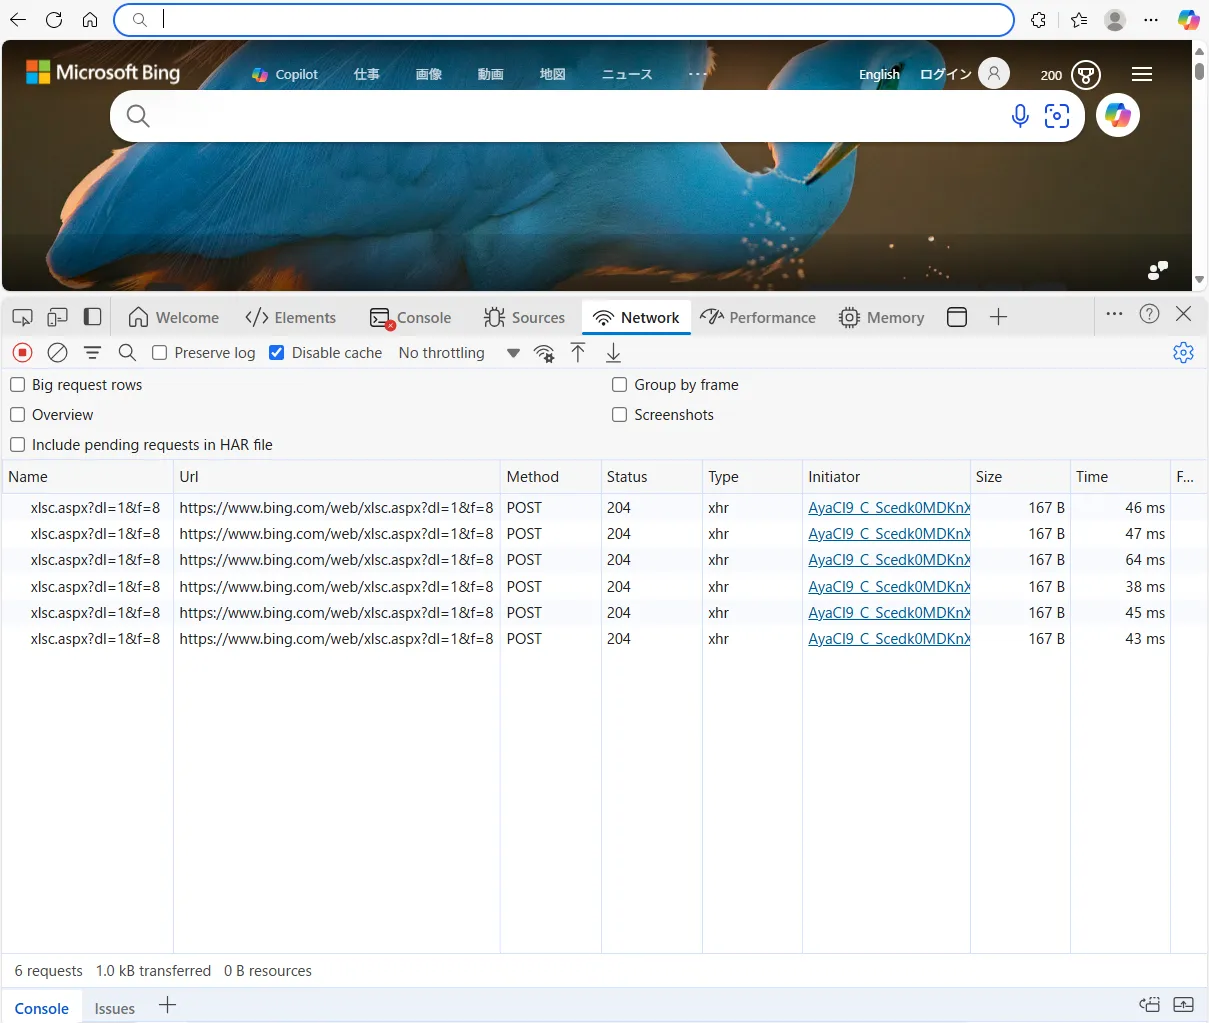Viewport: 1209px width, 1023px height.
Task: Expand more tools with the plus button
Action: pyautogui.click(x=998, y=317)
